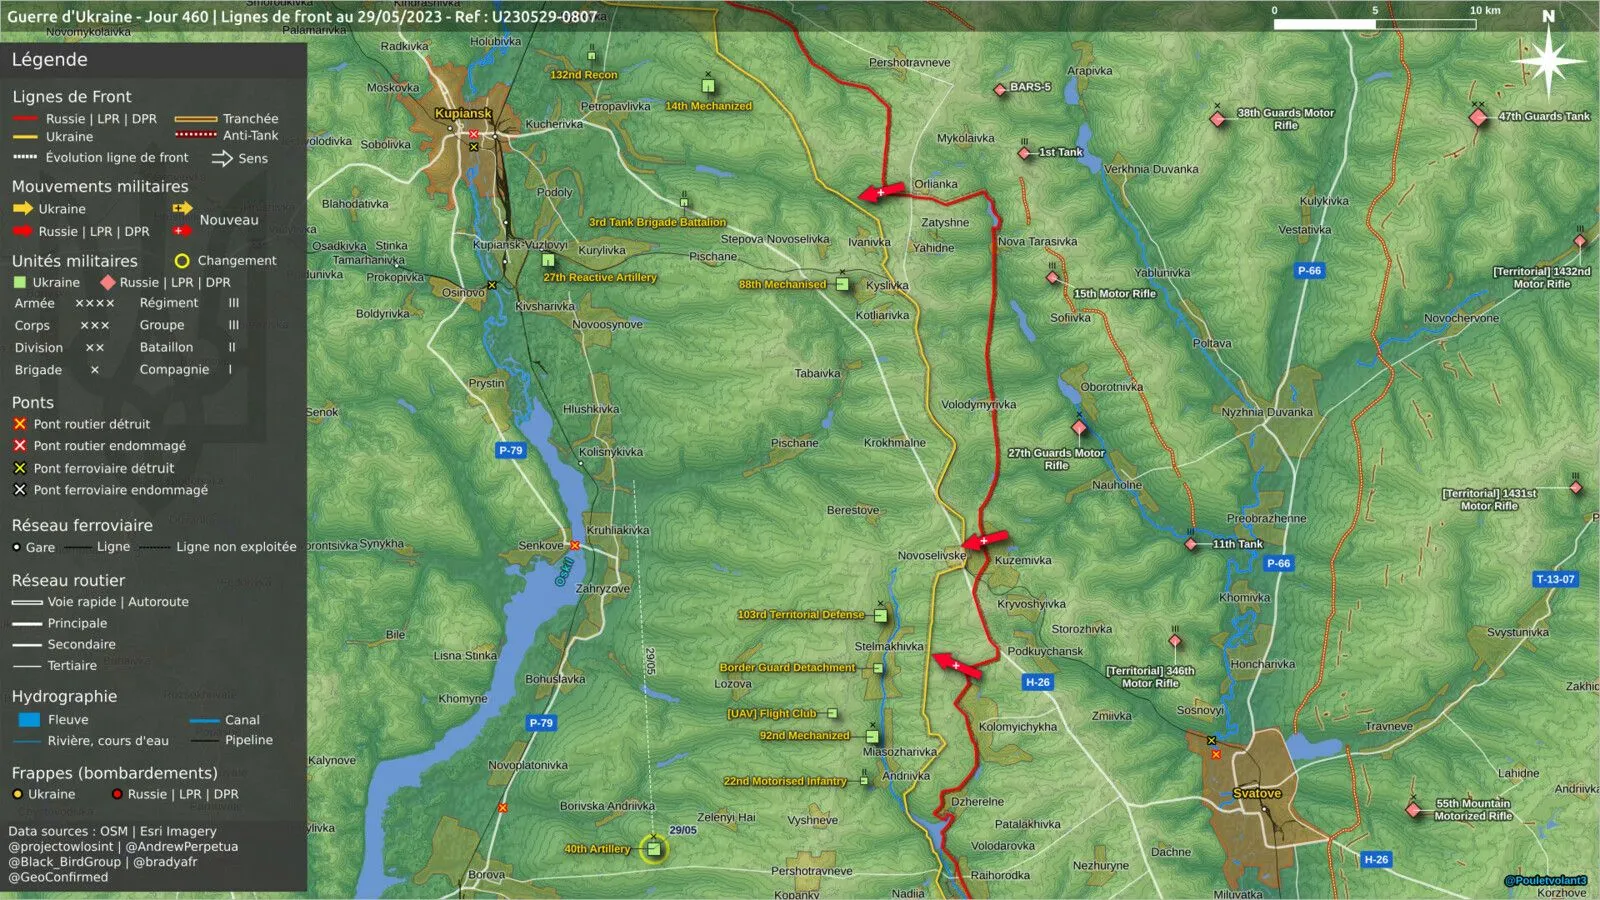This screenshot has width=1600, height=900.
Task: Click the T-13-07 road sign
Action: coord(1555,579)
